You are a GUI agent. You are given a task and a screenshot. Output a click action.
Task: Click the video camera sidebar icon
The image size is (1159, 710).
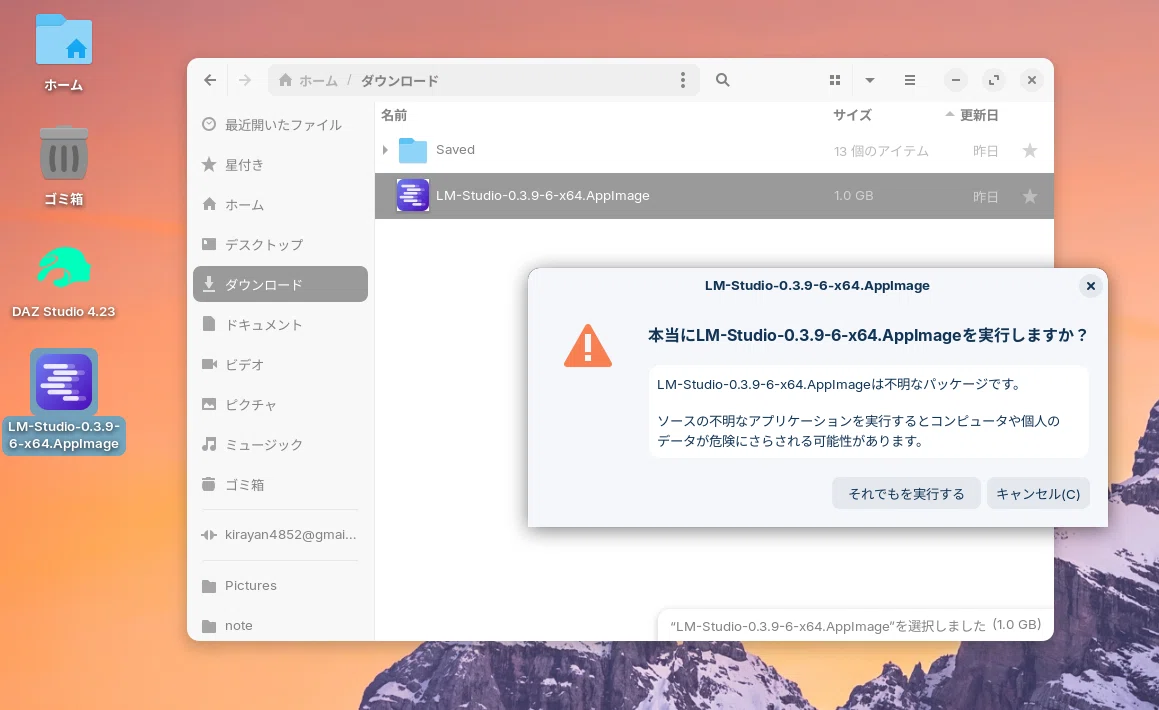[x=209, y=363]
